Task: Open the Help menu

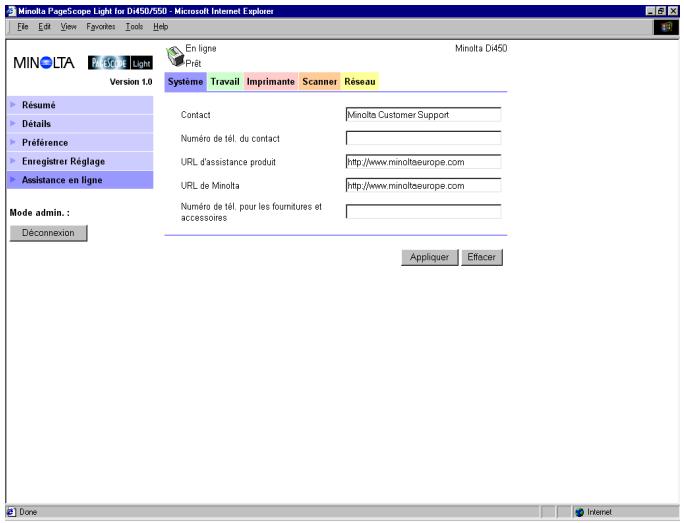Action: pos(161,27)
